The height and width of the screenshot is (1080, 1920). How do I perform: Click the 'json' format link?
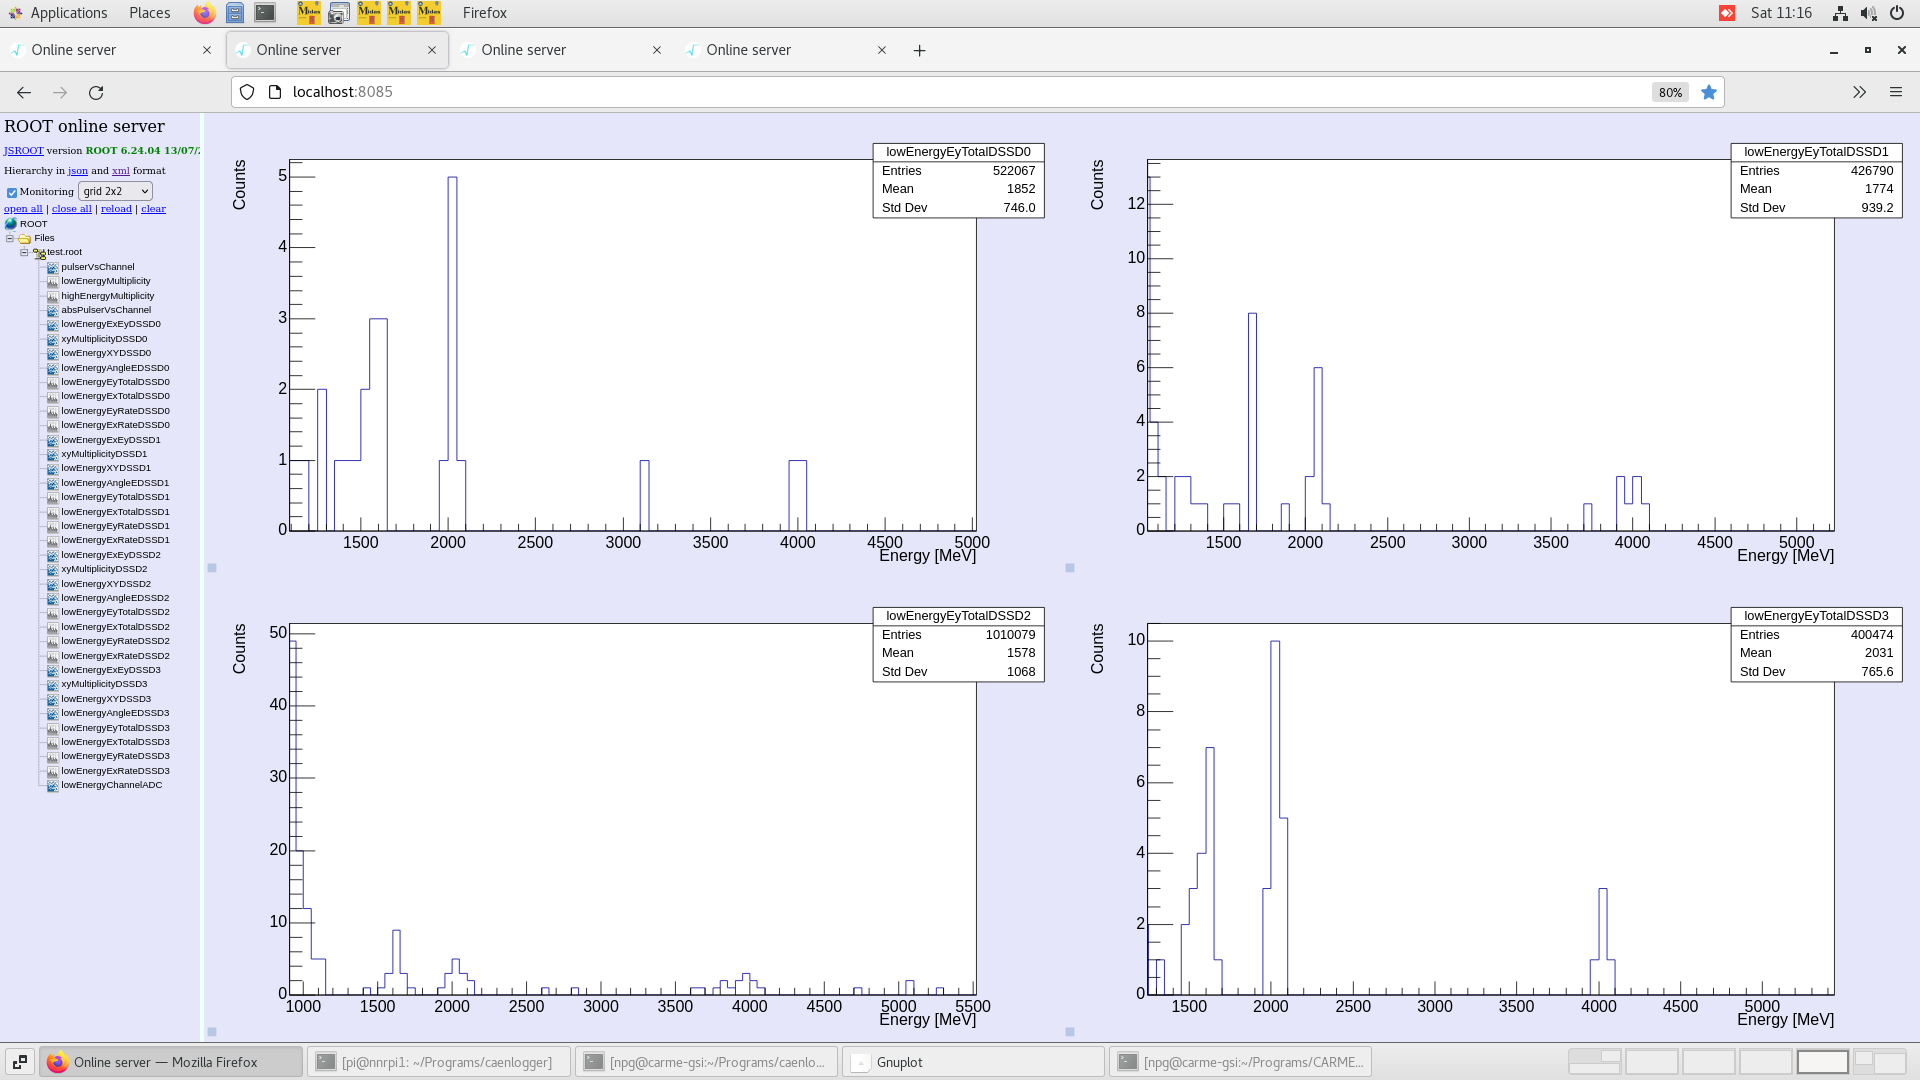[x=77, y=171]
